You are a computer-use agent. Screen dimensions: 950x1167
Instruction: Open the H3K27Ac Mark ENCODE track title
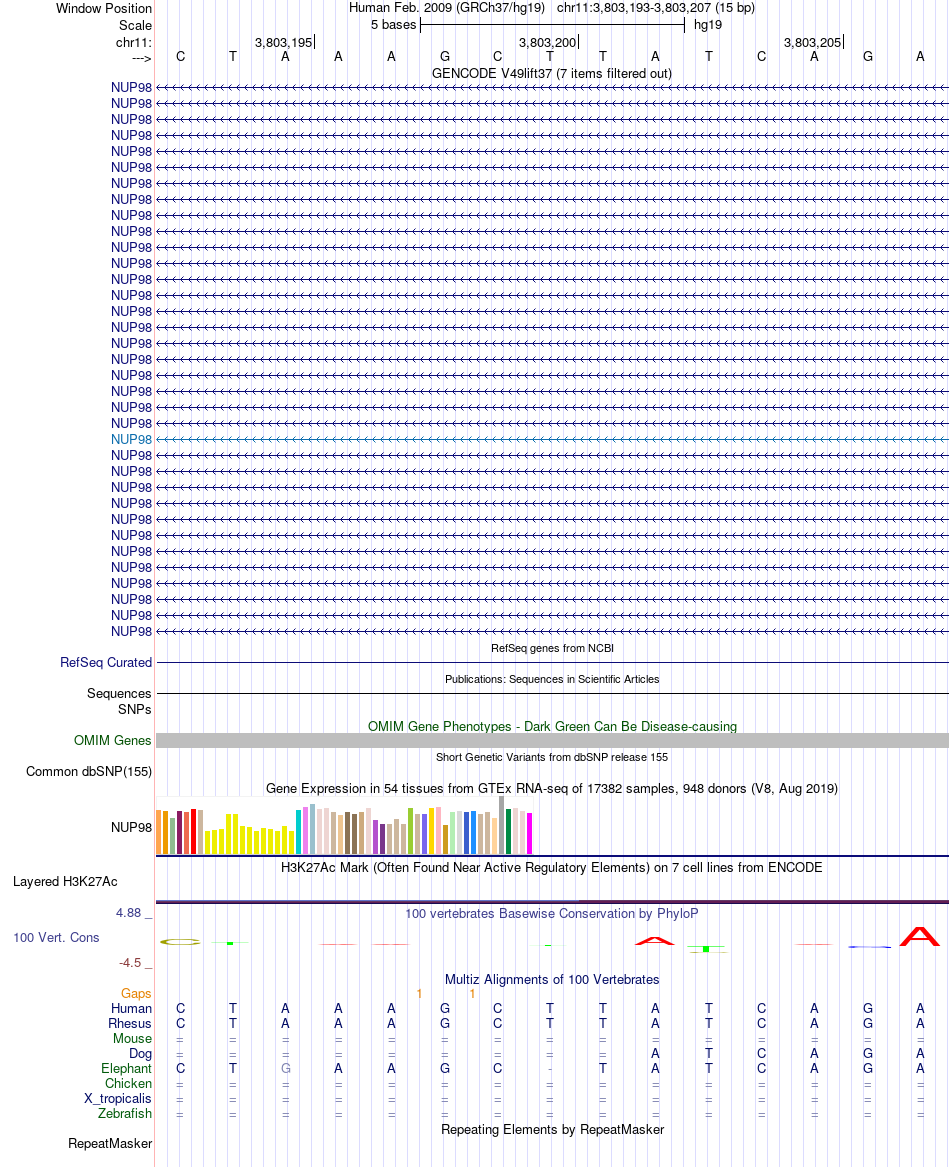click(x=552, y=868)
